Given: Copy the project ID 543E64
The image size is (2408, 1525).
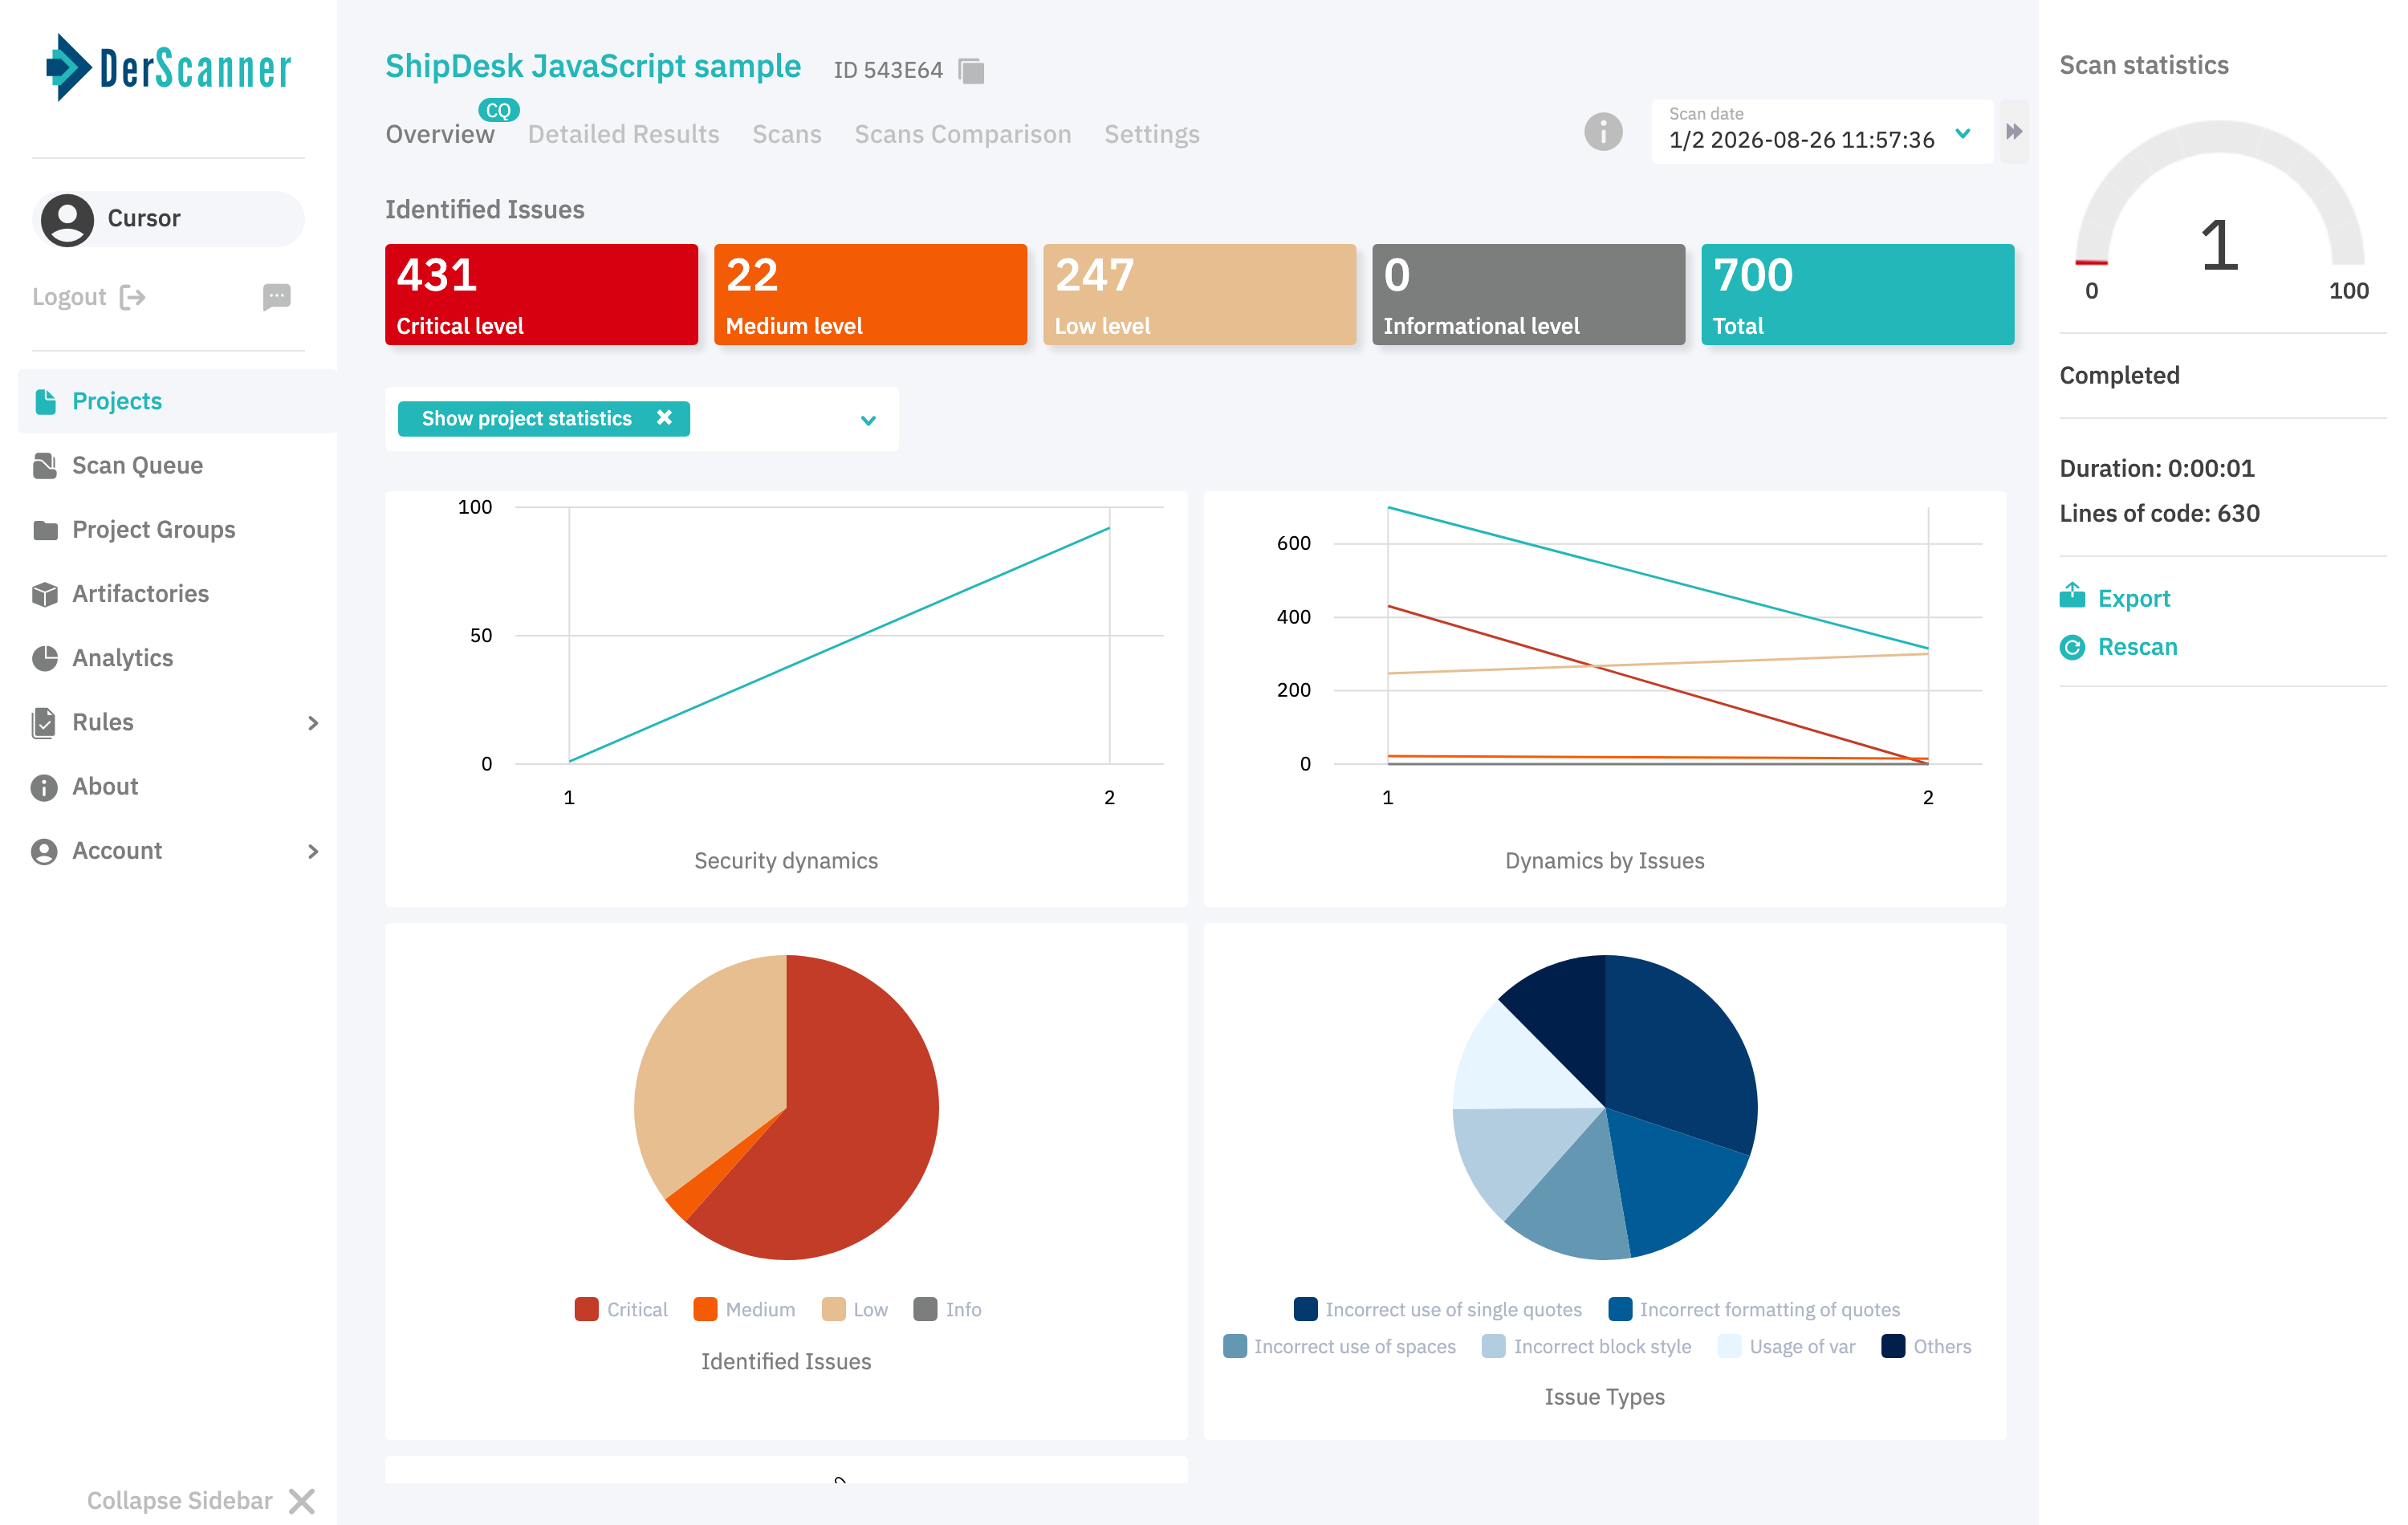Looking at the screenshot, I should (x=971, y=70).
